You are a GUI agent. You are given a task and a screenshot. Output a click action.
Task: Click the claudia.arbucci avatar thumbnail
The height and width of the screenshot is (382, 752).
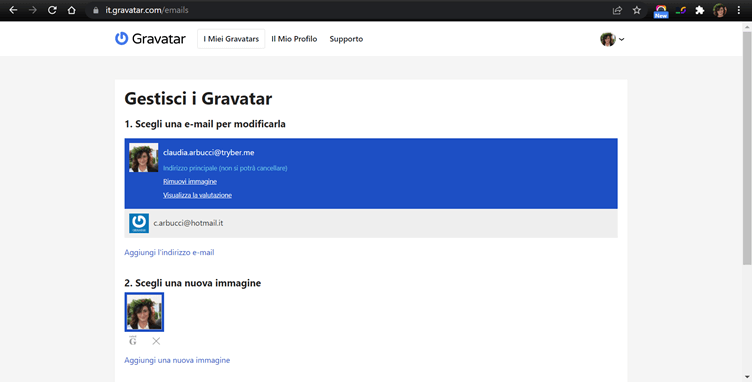pyautogui.click(x=143, y=157)
